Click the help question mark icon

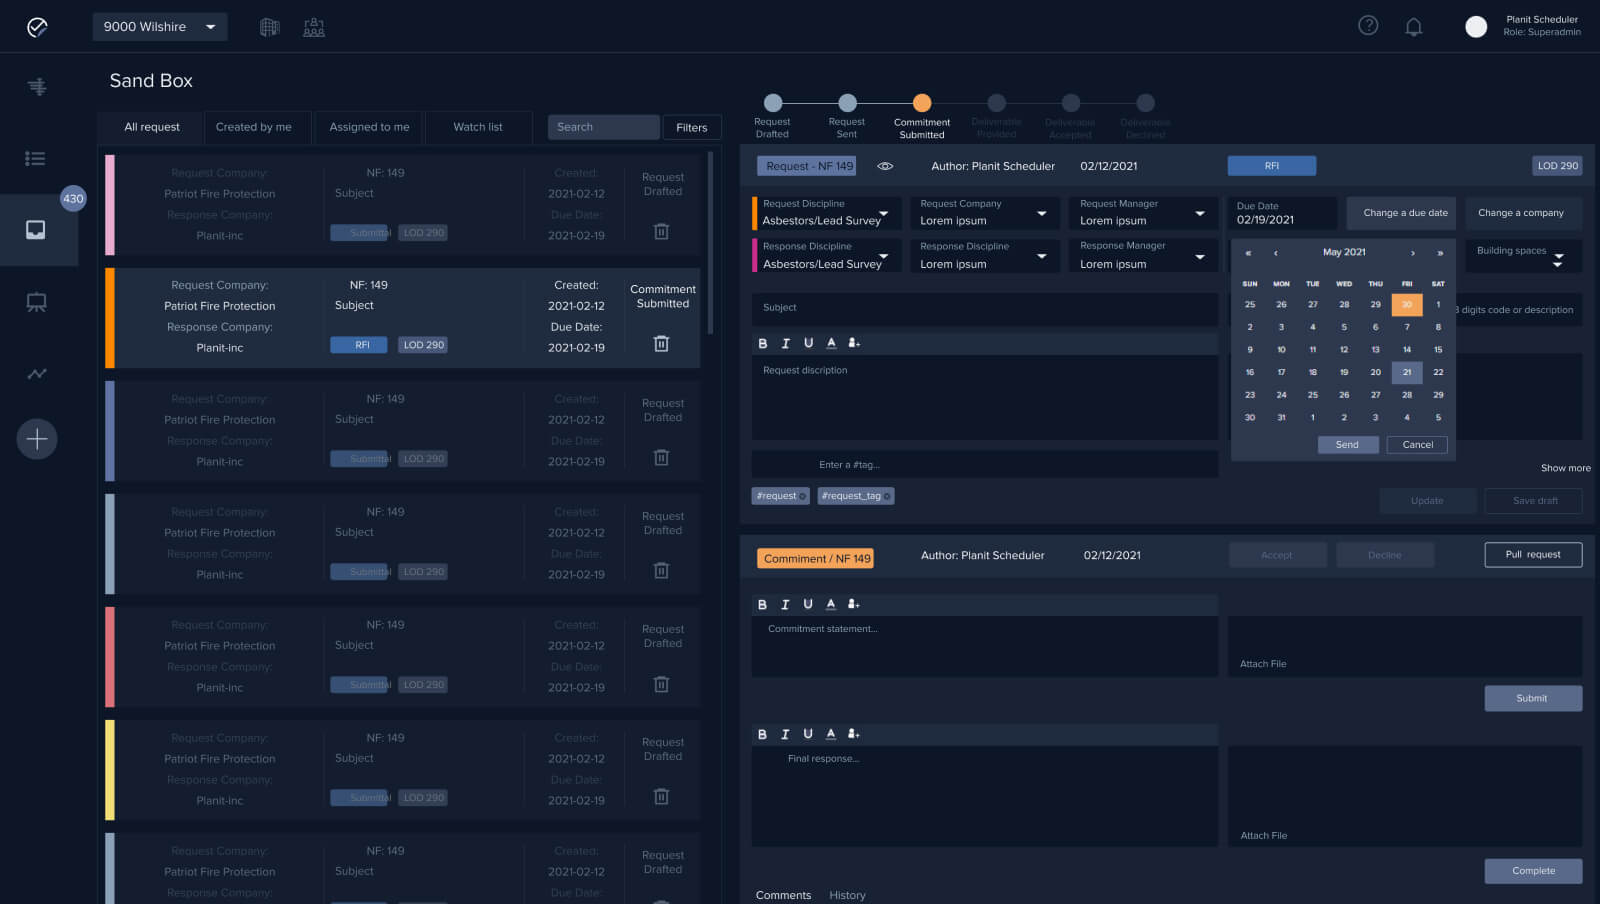1368,26
